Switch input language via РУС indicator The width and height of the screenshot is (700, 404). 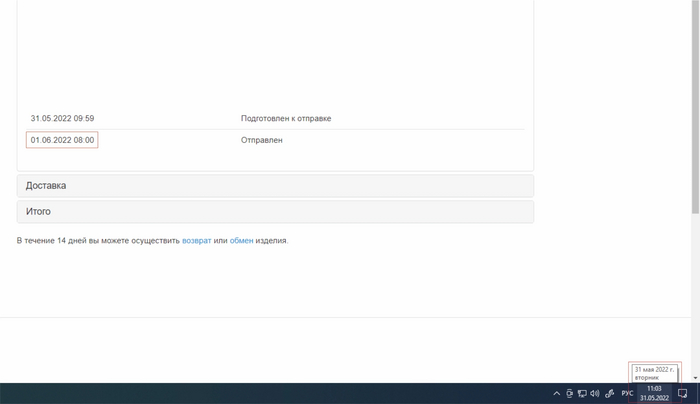627,393
